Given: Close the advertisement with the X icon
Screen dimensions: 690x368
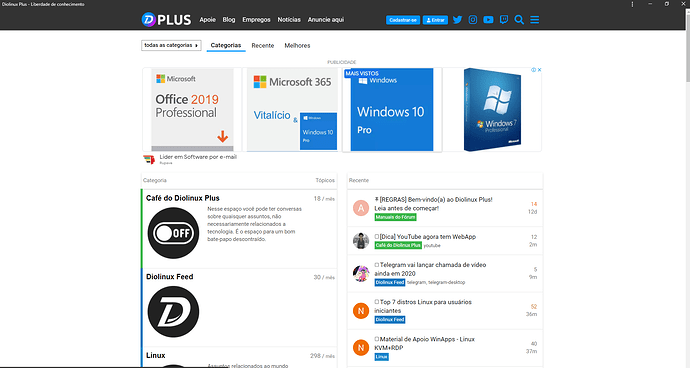Looking at the screenshot, I should (x=539, y=70).
